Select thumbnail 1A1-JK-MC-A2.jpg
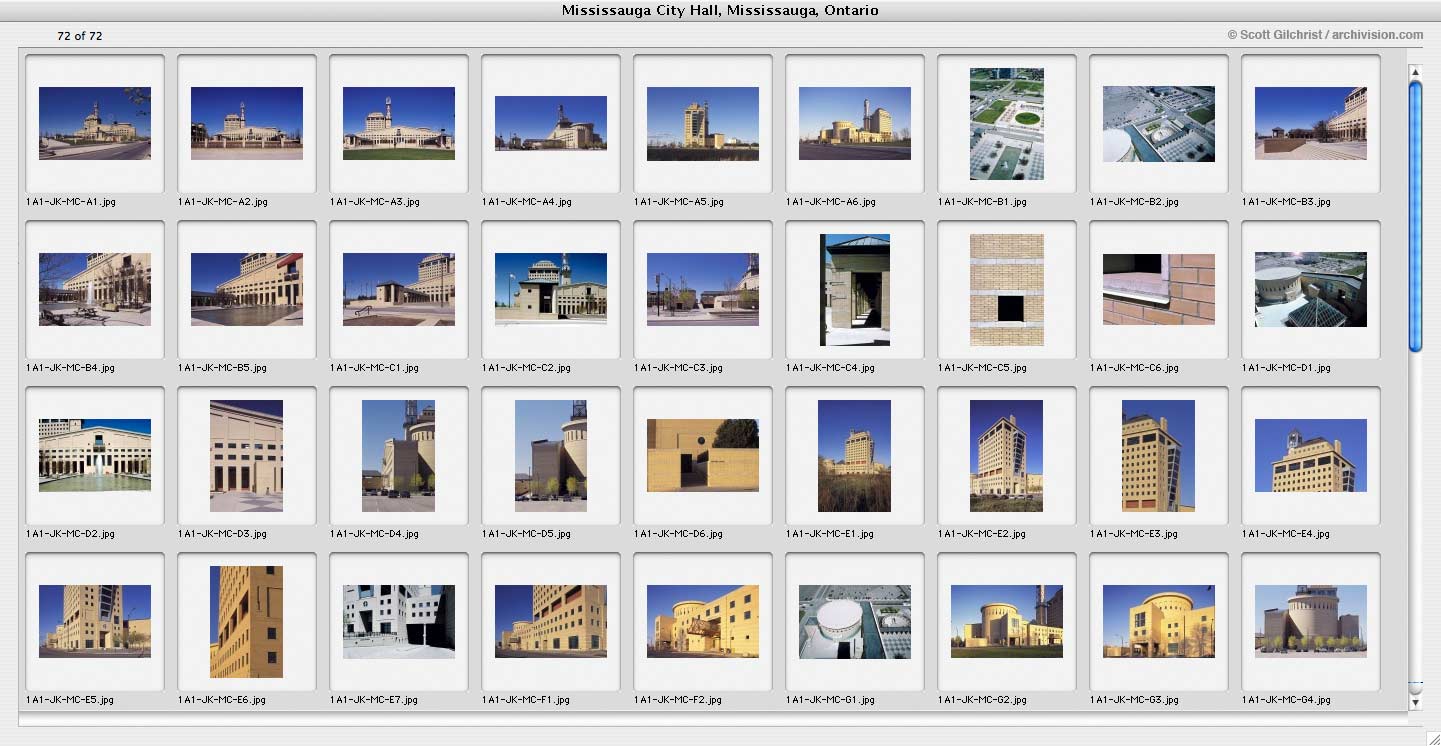1441x746 pixels. click(247, 123)
